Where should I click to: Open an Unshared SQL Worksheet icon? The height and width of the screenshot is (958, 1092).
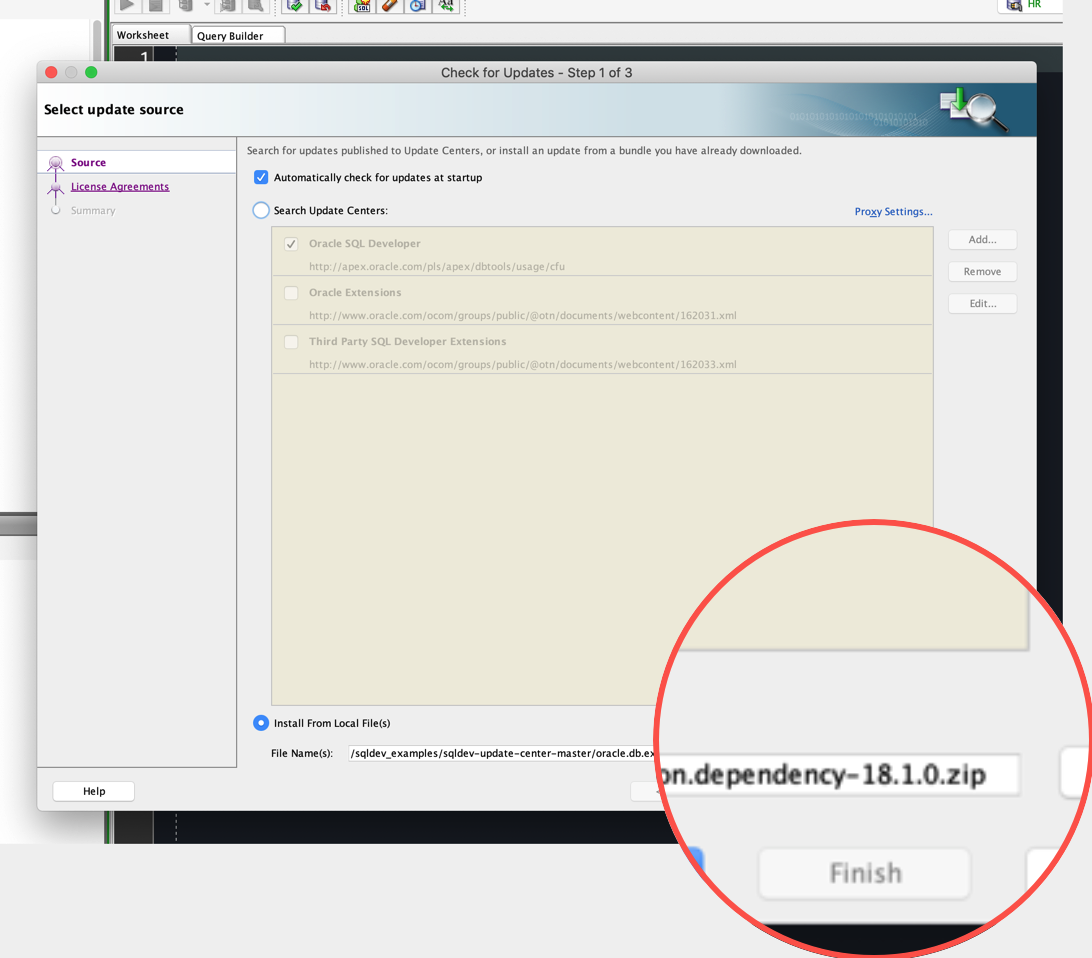click(362, 5)
